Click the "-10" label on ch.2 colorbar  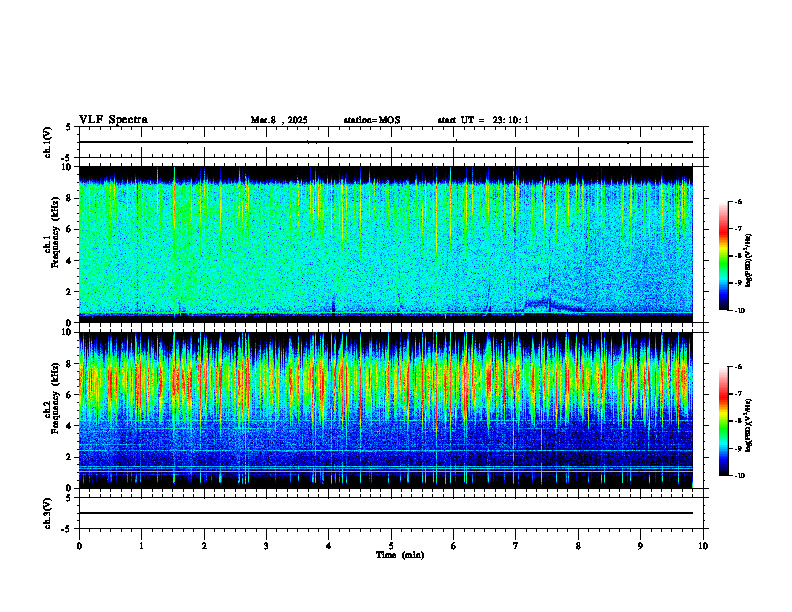tap(740, 476)
